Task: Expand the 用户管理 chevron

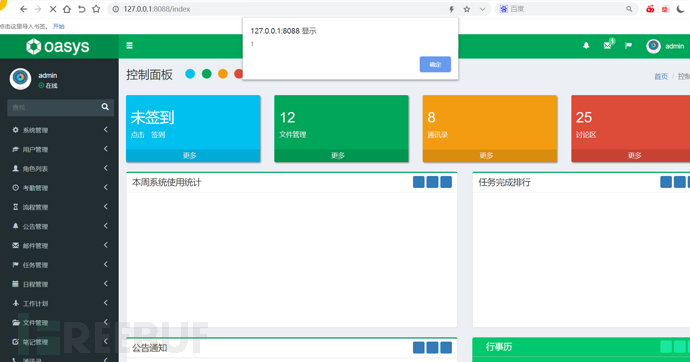Action: click(x=106, y=149)
